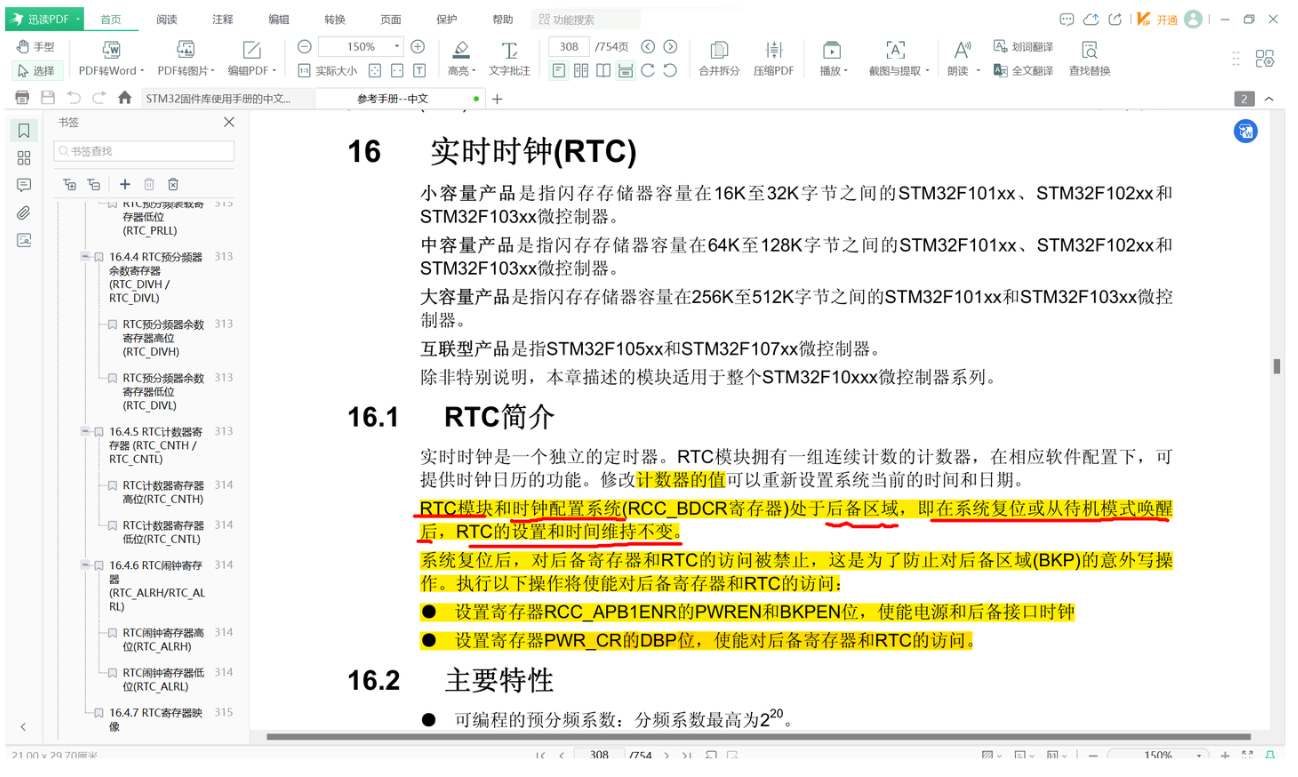This screenshot has height=777, width=1298.
Task: Open the PDF转Word converter
Action: [111, 58]
